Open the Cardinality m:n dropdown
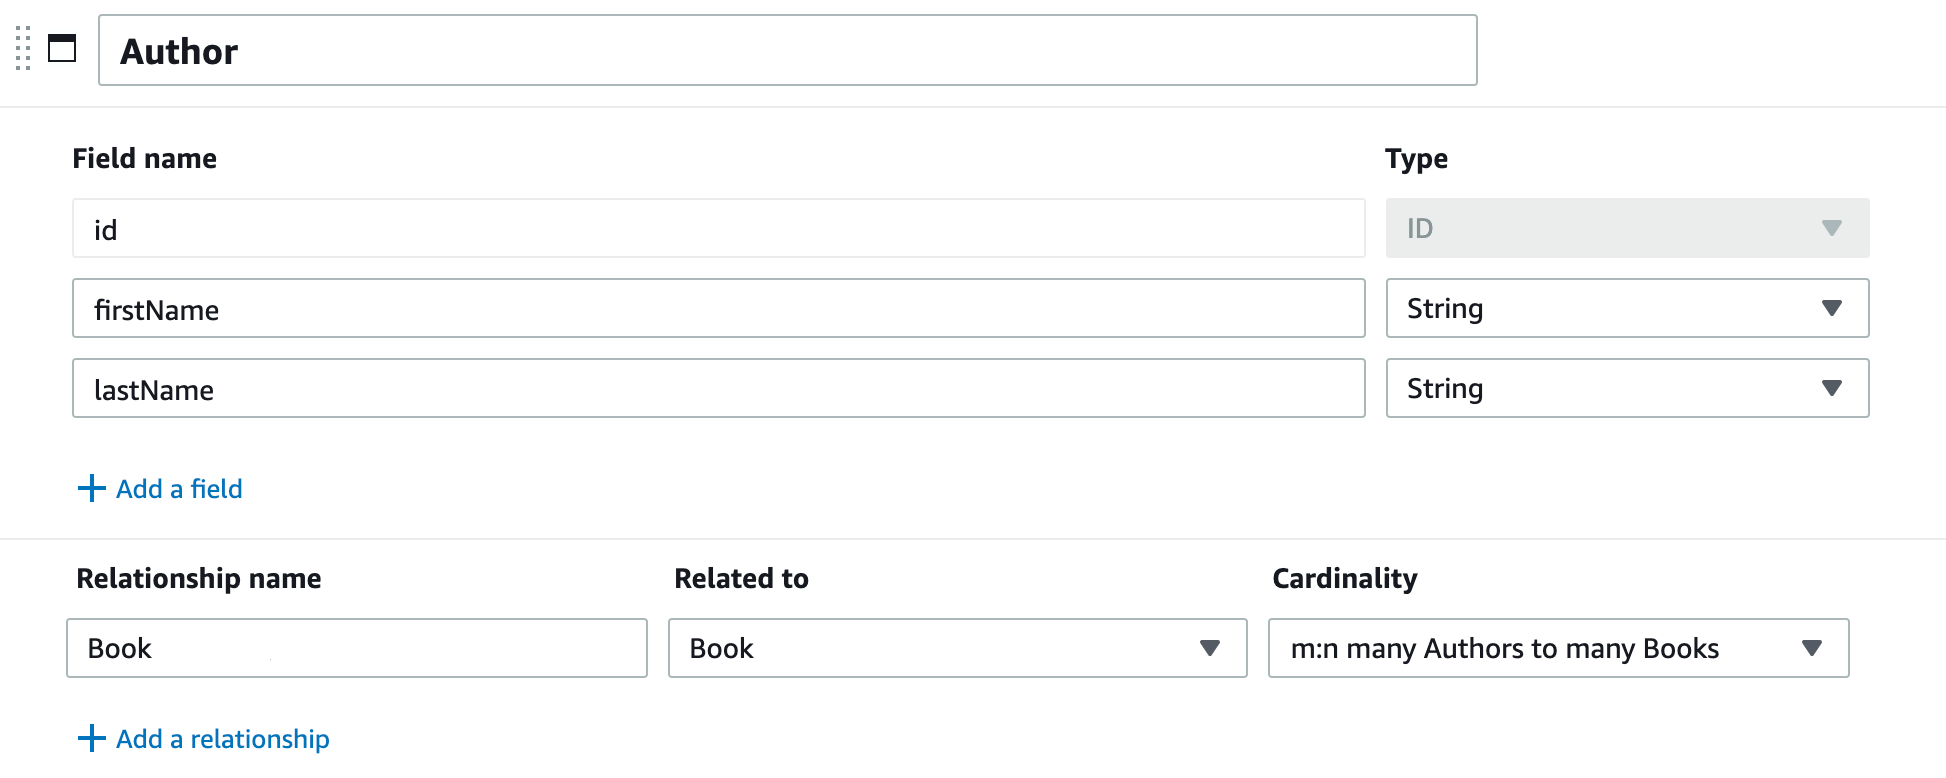 point(1558,648)
